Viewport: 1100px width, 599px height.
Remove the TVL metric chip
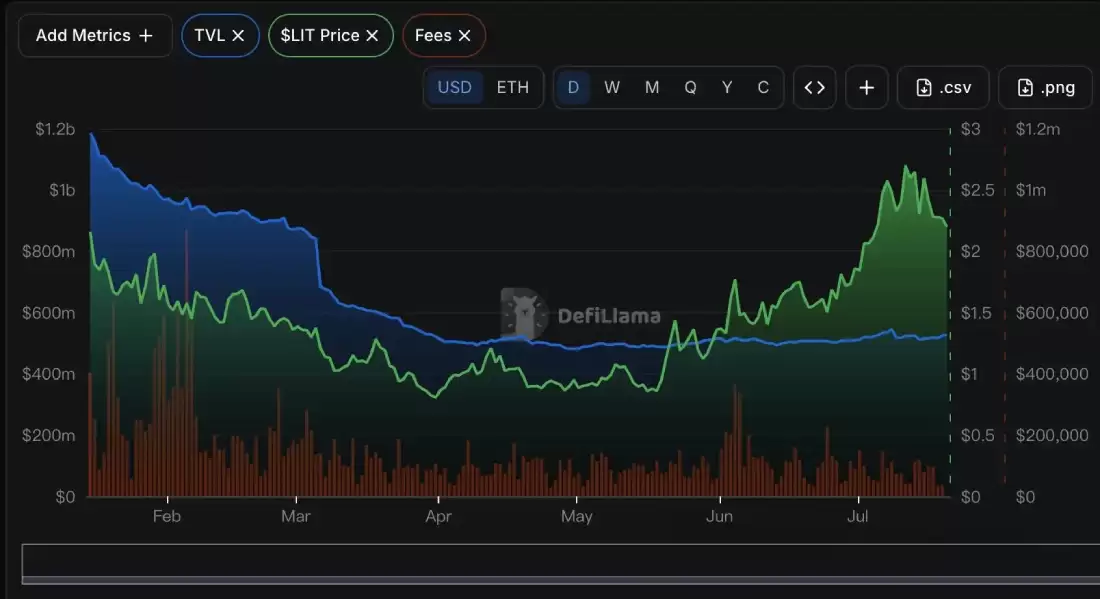238,35
